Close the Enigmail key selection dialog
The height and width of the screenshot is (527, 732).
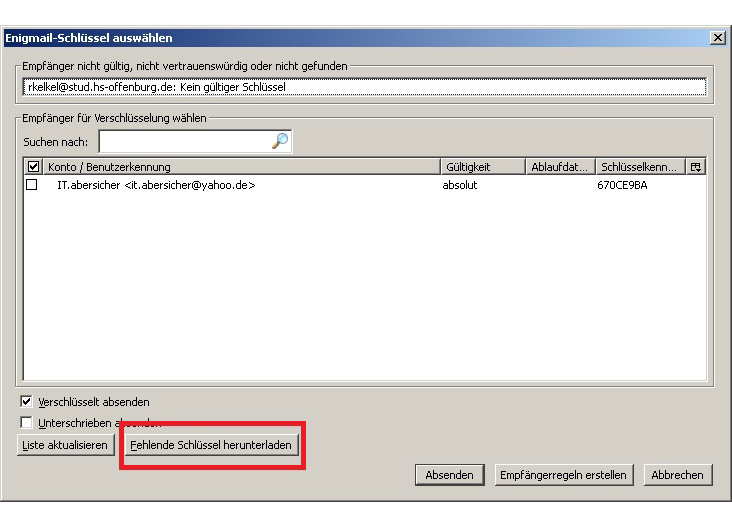click(x=717, y=38)
